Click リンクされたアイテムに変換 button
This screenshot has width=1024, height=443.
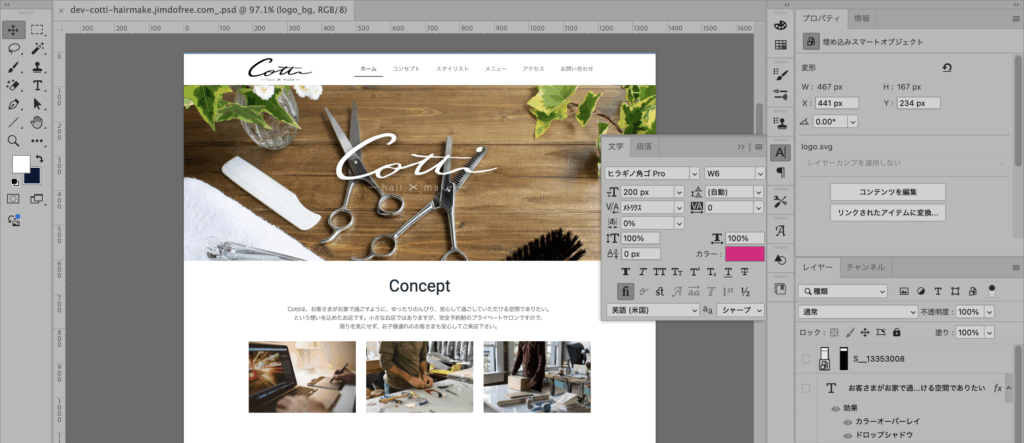click(x=888, y=212)
